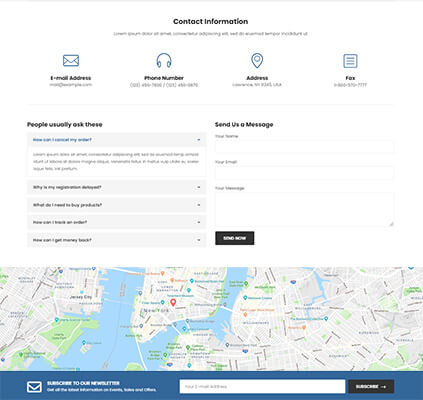This screenshot has height=400, width=423.
Task: Click the Your Email input field
Action: click(x=304, y=173)
